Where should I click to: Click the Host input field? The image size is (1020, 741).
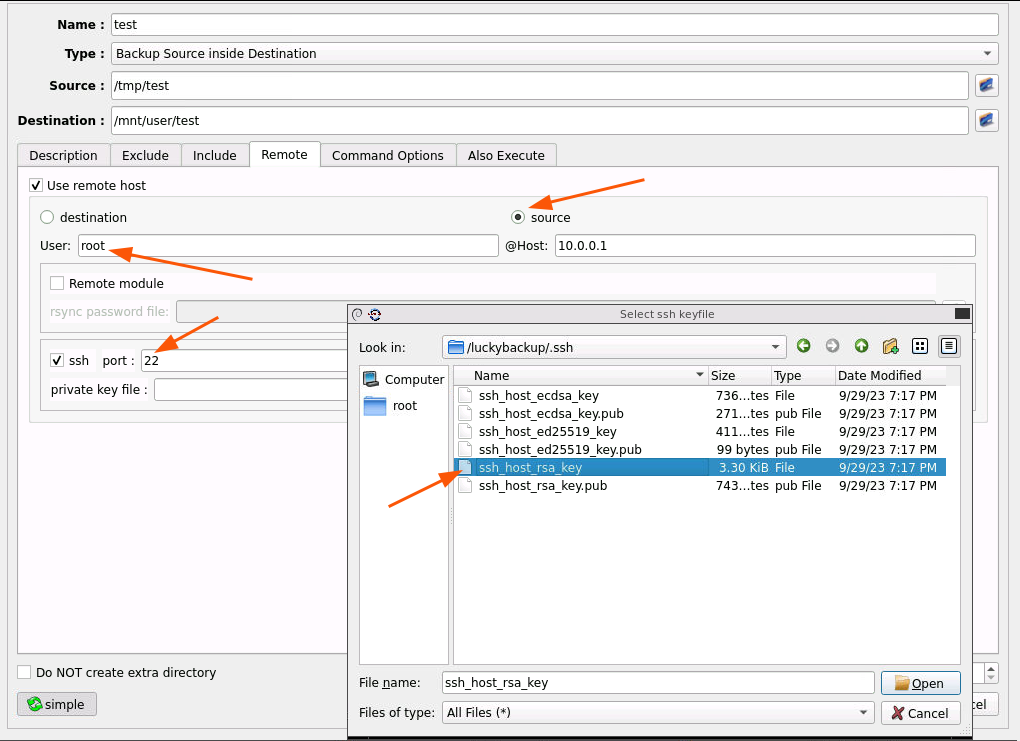(764, 246)
